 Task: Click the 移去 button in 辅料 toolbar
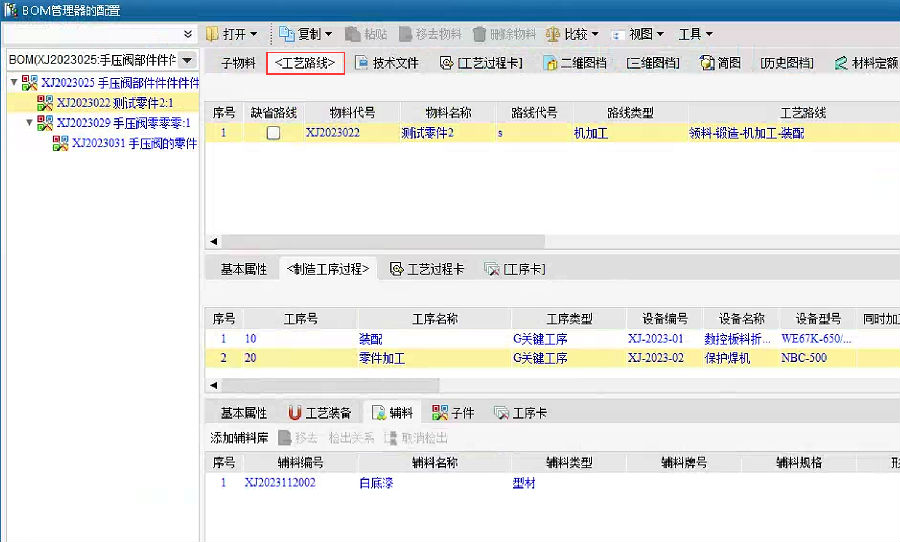[x=298, y=439]
